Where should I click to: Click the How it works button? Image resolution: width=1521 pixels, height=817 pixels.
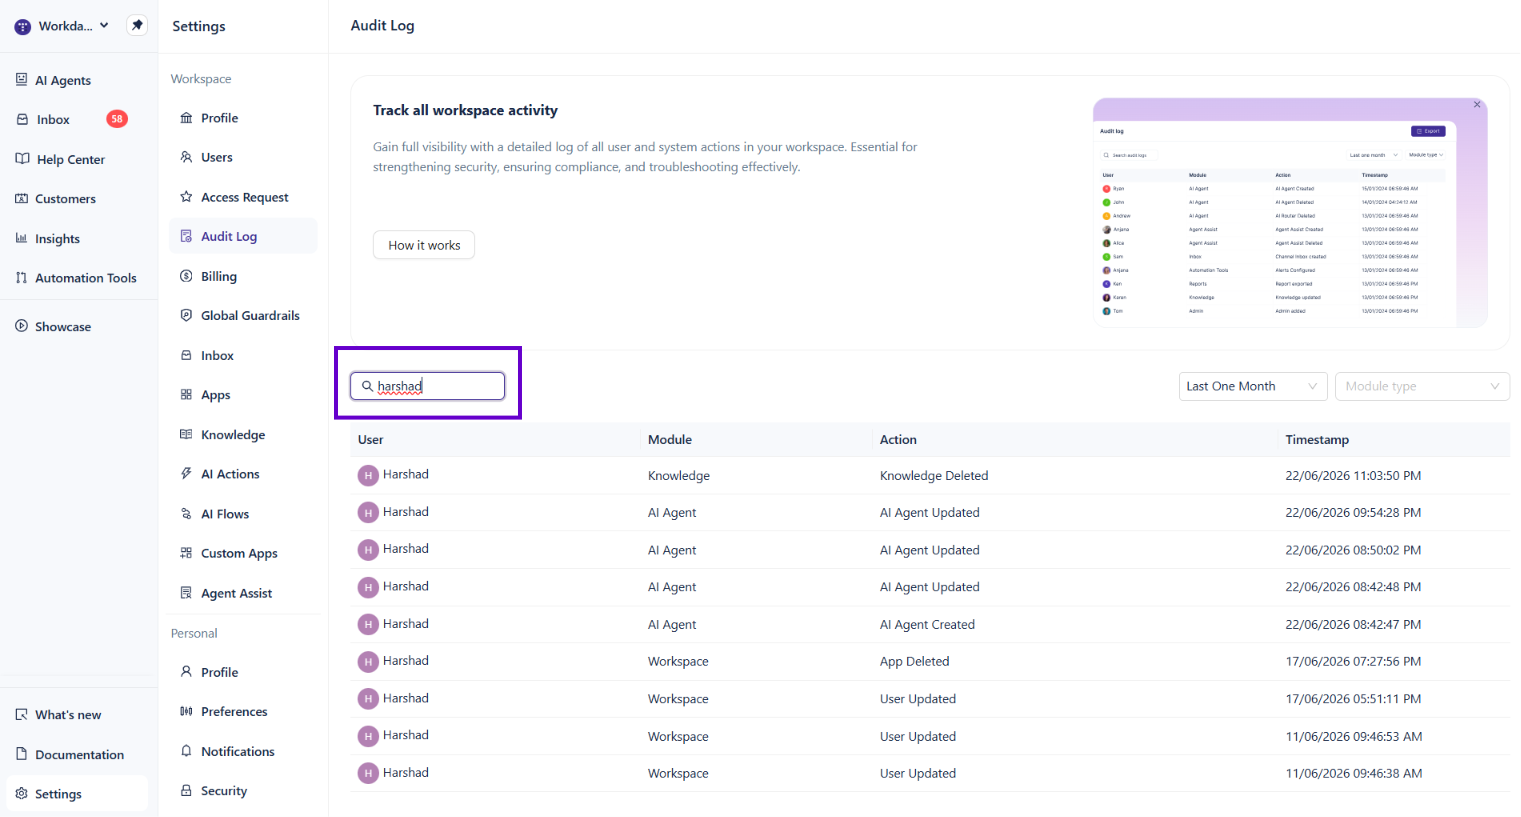424,245
